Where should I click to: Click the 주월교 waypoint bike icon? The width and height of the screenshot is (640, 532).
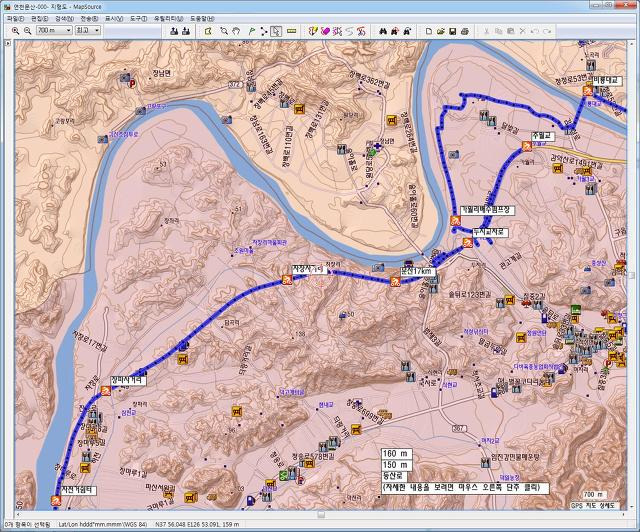pyautogui.click(x=527, y=146)
